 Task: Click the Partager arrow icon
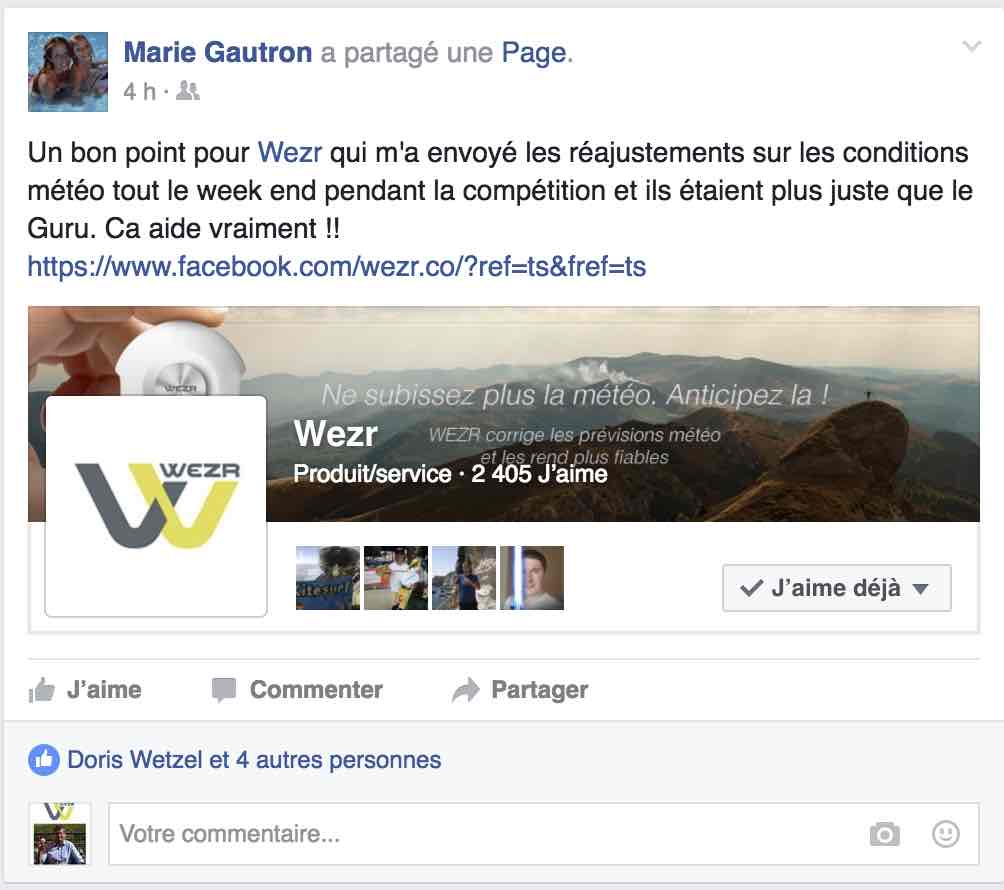click(466, 690)
